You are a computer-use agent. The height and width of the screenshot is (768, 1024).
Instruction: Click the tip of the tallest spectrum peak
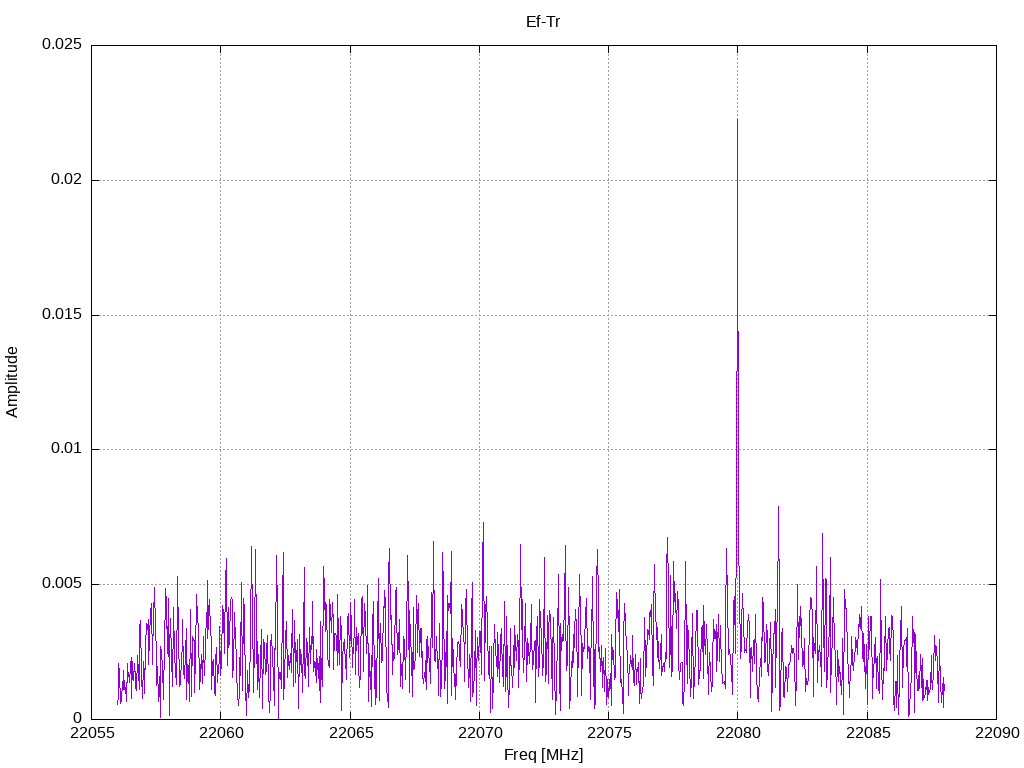pyautogui.click(x=737, y=120)
